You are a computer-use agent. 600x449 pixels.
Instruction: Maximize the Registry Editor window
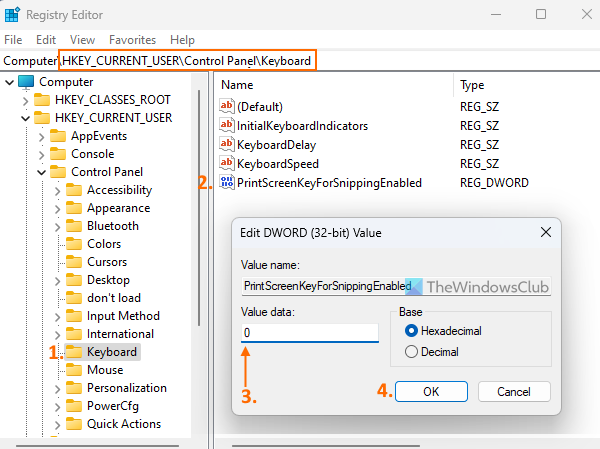pos(541,15)
